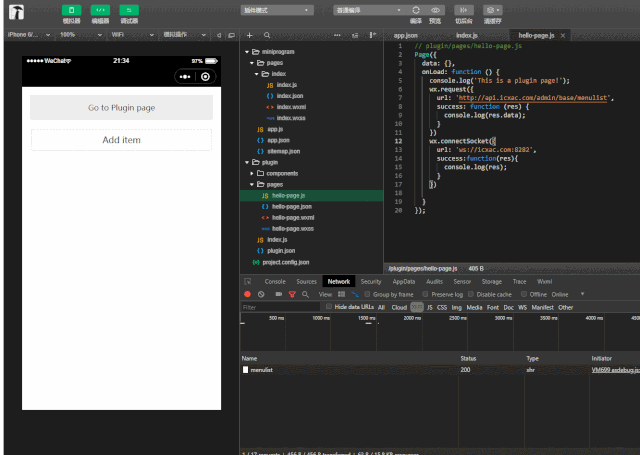Collapse all folders in file tree
The height and width of the screenshot is (455, 640).
(x=355, y=36)
